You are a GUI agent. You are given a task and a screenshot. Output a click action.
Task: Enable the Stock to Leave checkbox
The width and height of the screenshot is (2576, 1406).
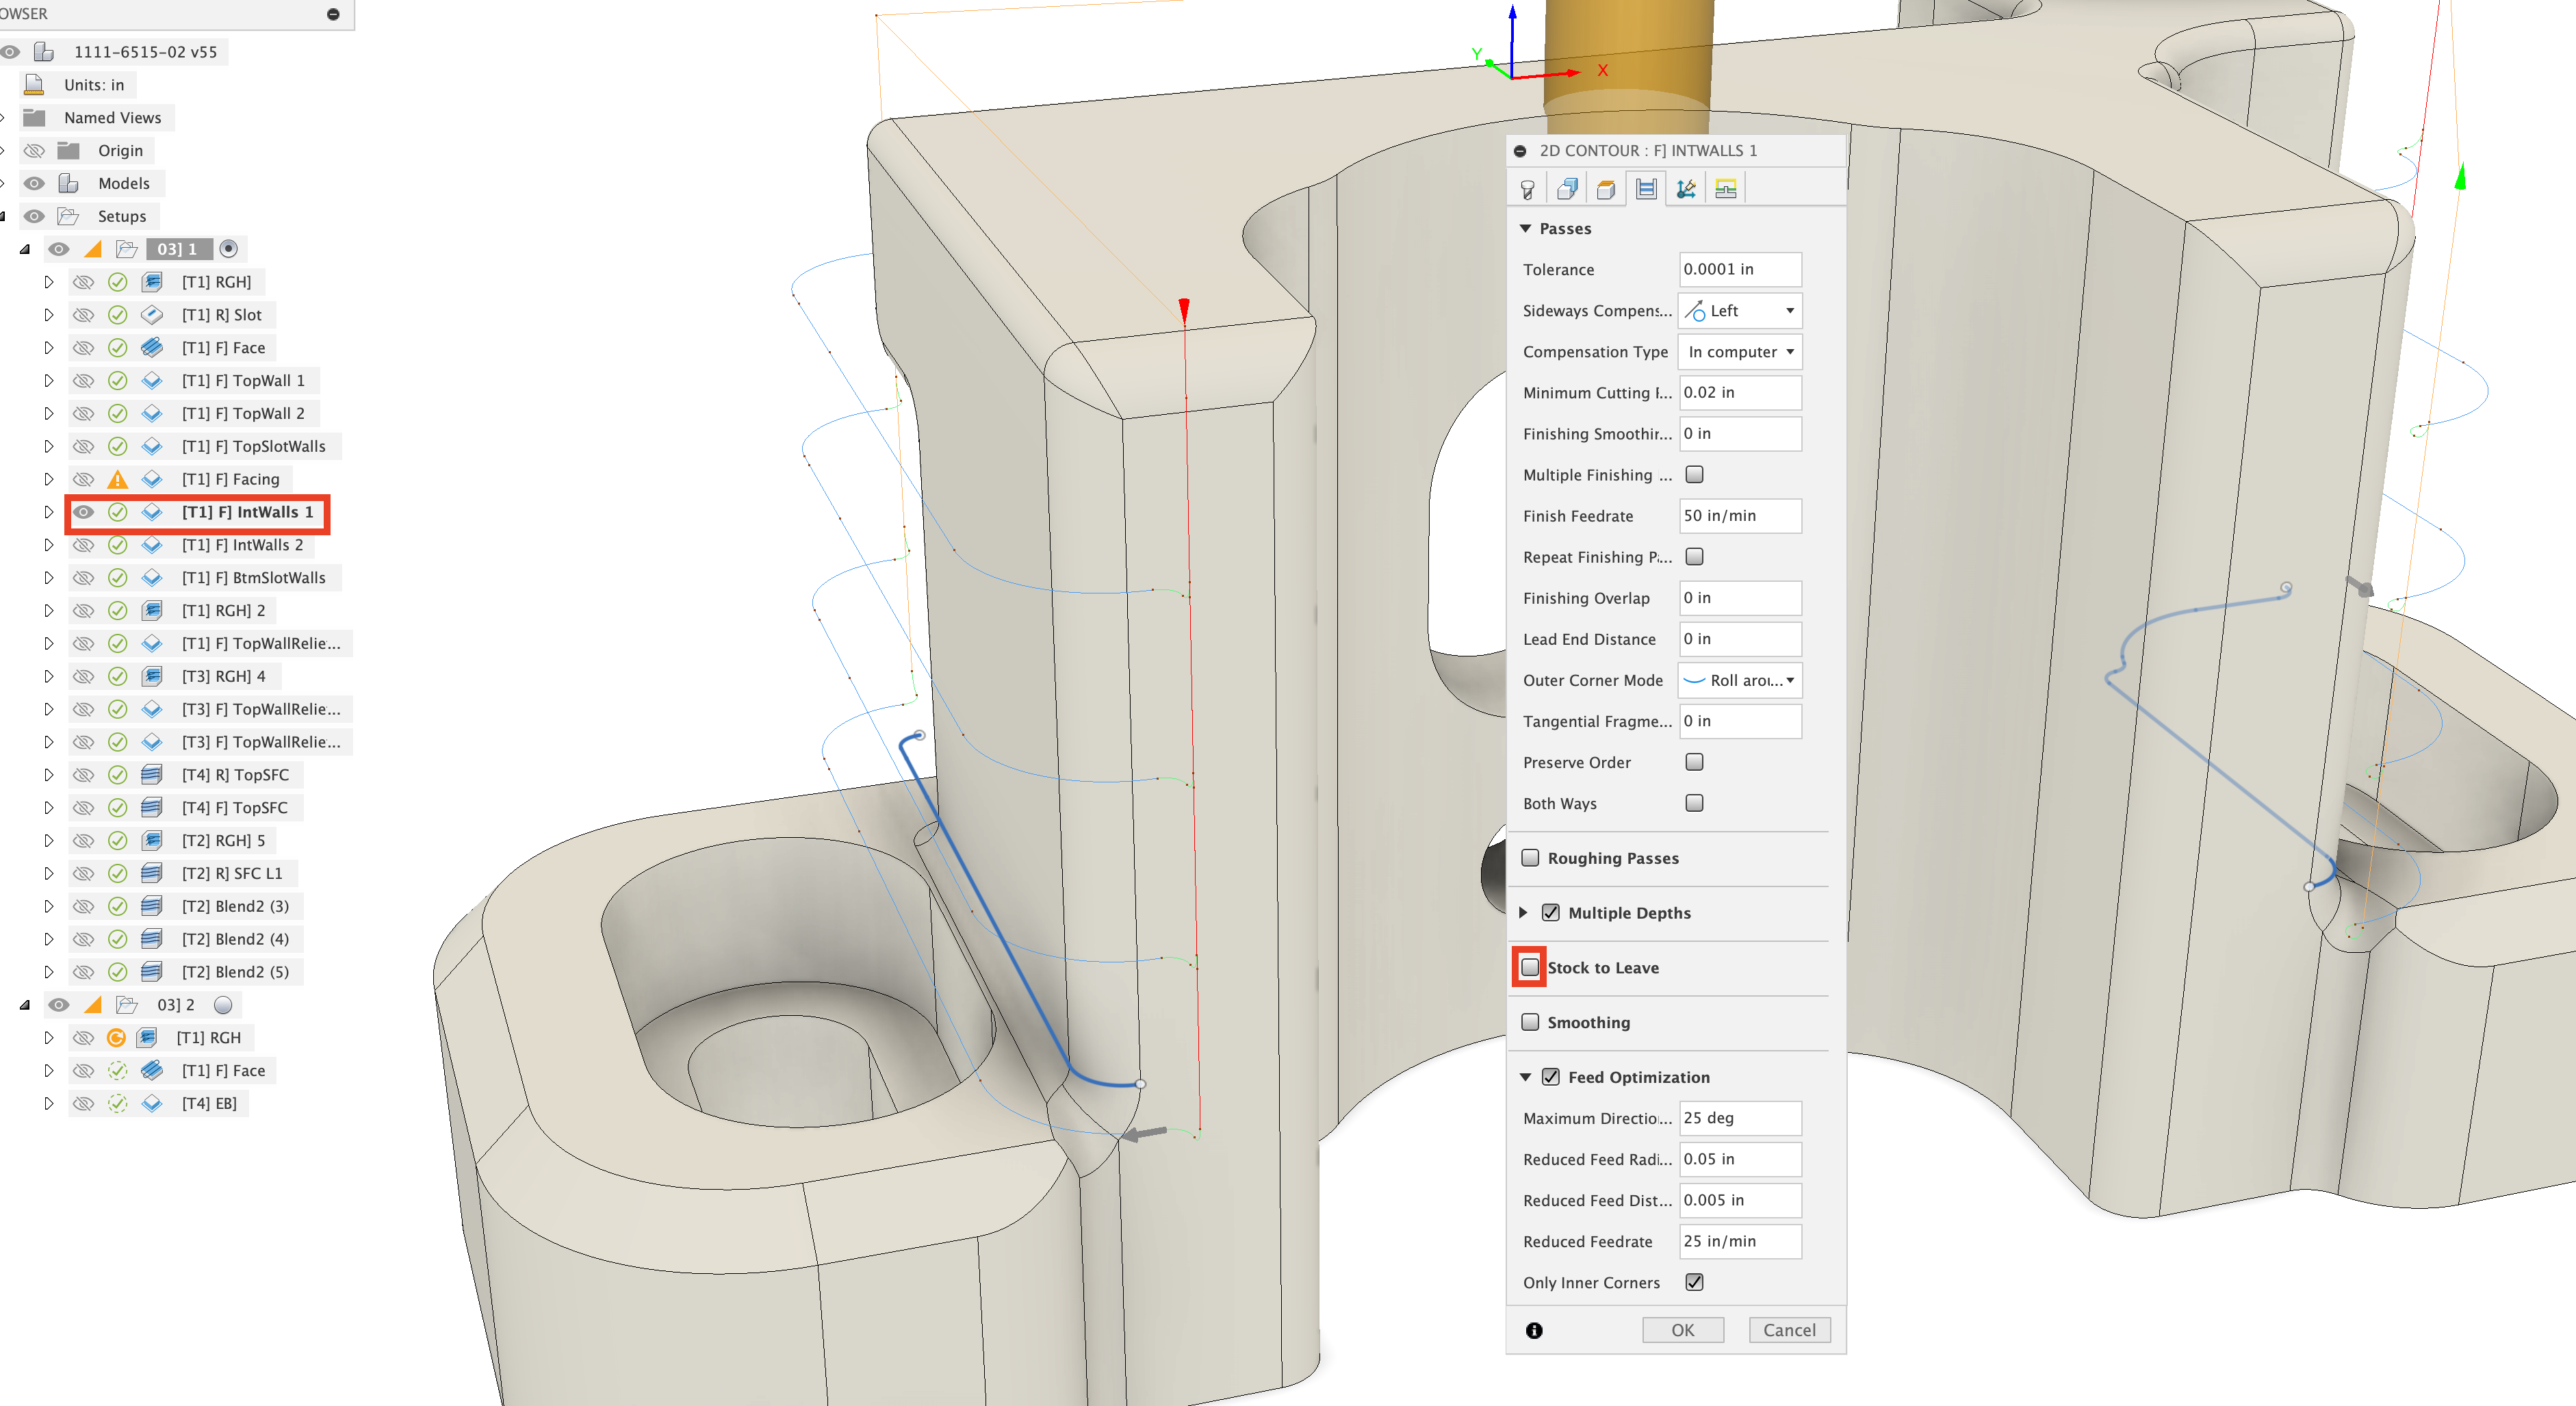coord(1530,967)
